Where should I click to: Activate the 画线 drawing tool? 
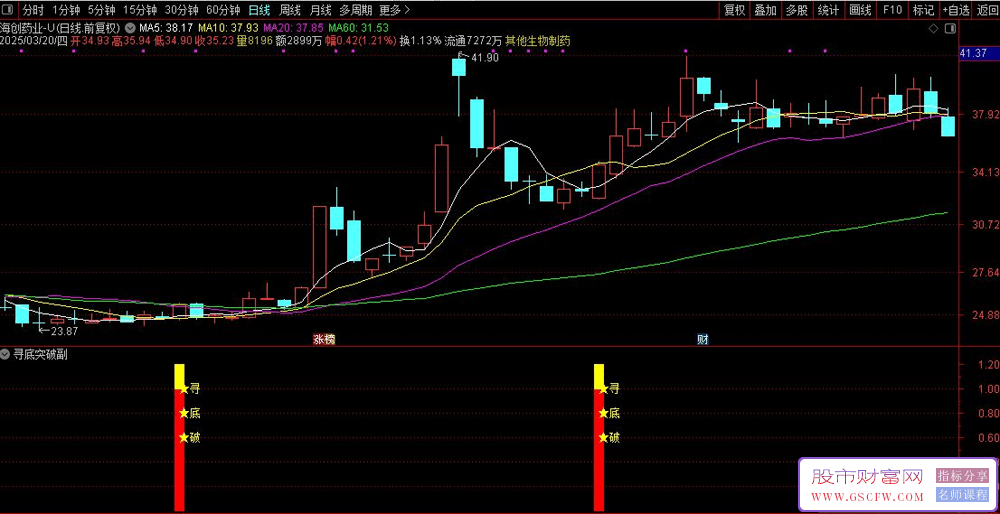860,10
